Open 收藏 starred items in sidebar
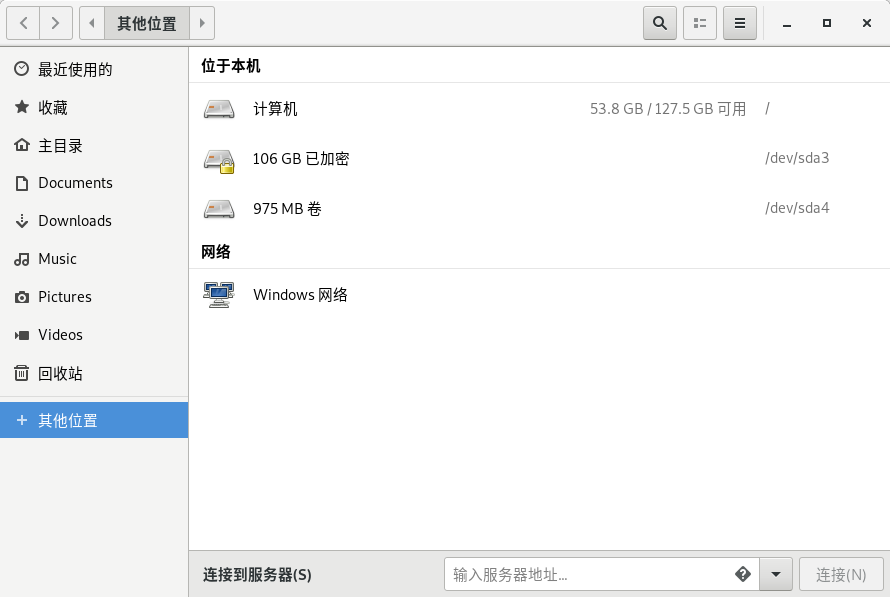890x597 pixels. (53, 107)
